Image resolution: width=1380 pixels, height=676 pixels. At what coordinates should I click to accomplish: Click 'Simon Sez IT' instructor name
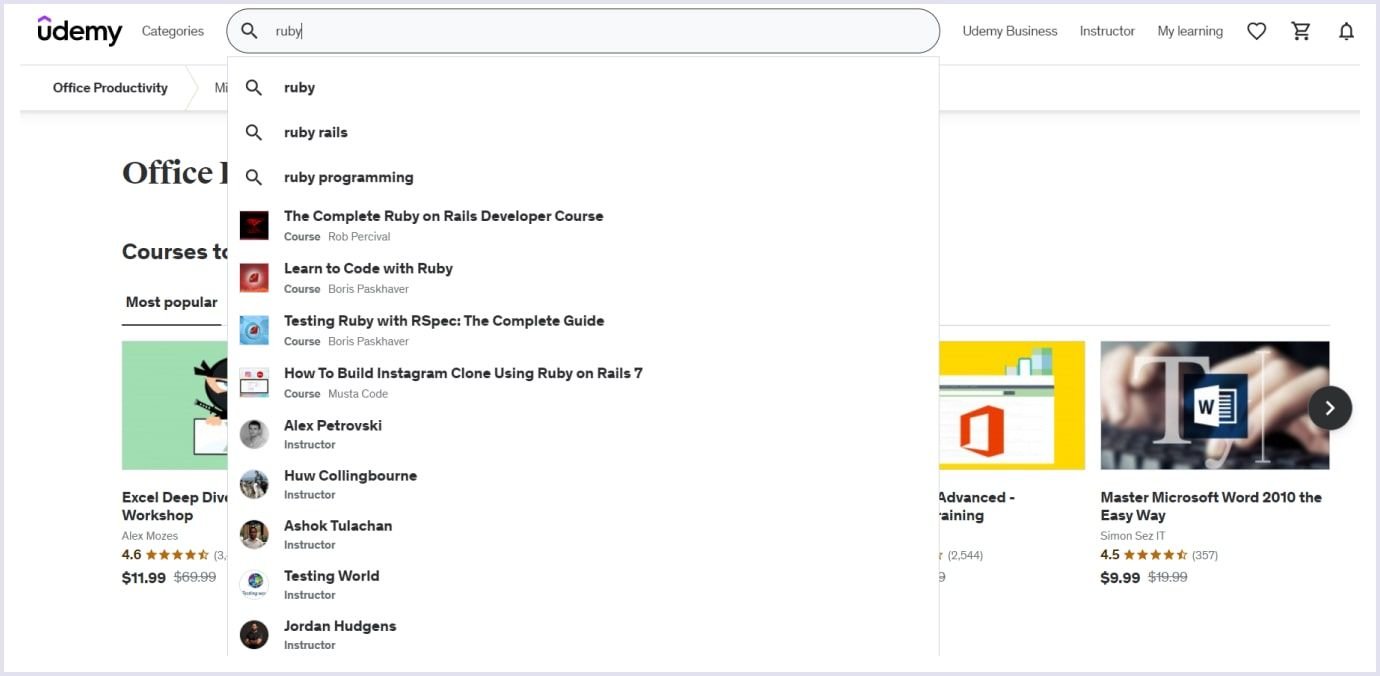point(1133,536)
